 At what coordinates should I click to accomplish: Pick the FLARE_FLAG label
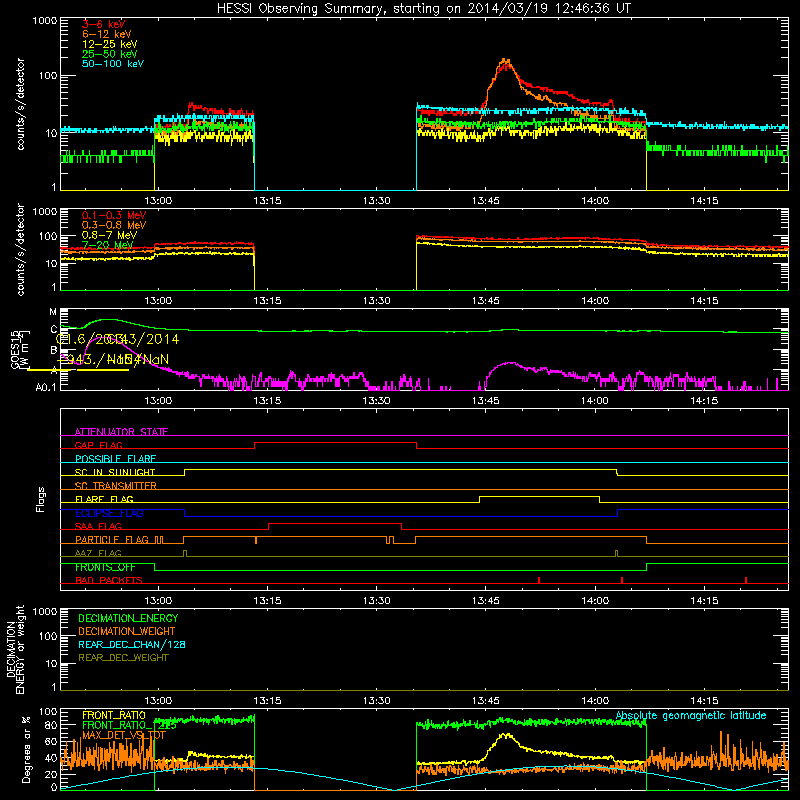tap(104, 499)
